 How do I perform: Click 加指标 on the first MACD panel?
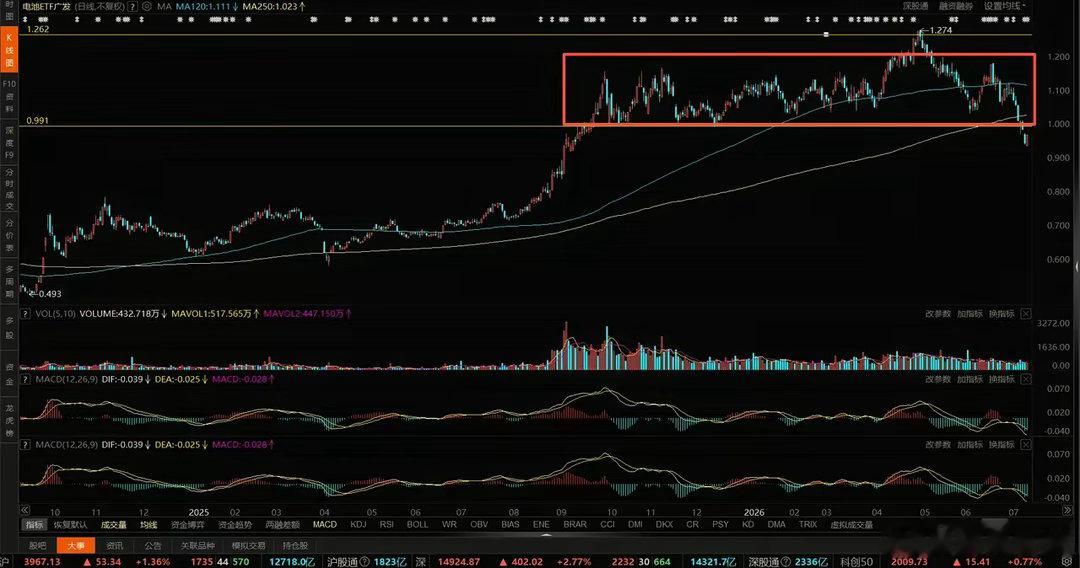970,379
